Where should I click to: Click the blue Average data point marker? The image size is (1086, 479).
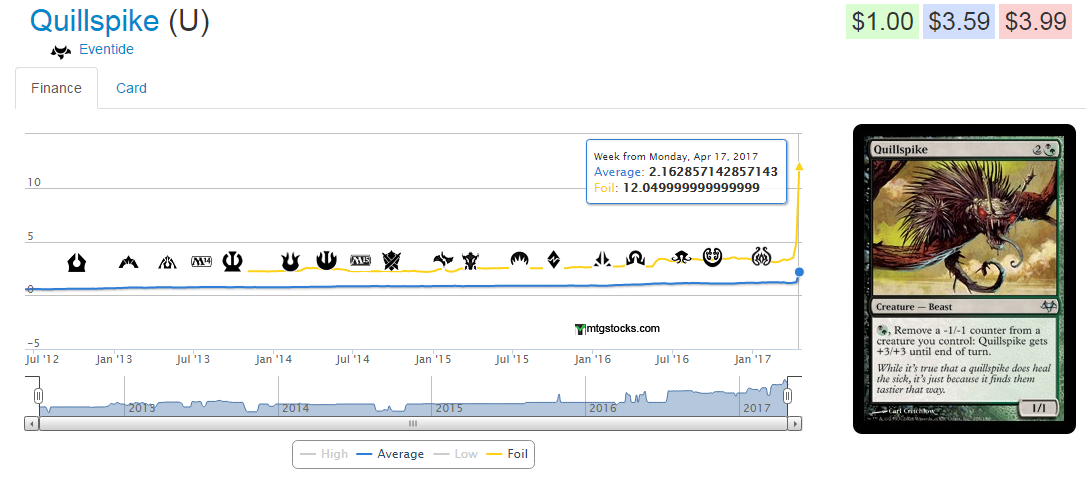[x=799, y=272]
